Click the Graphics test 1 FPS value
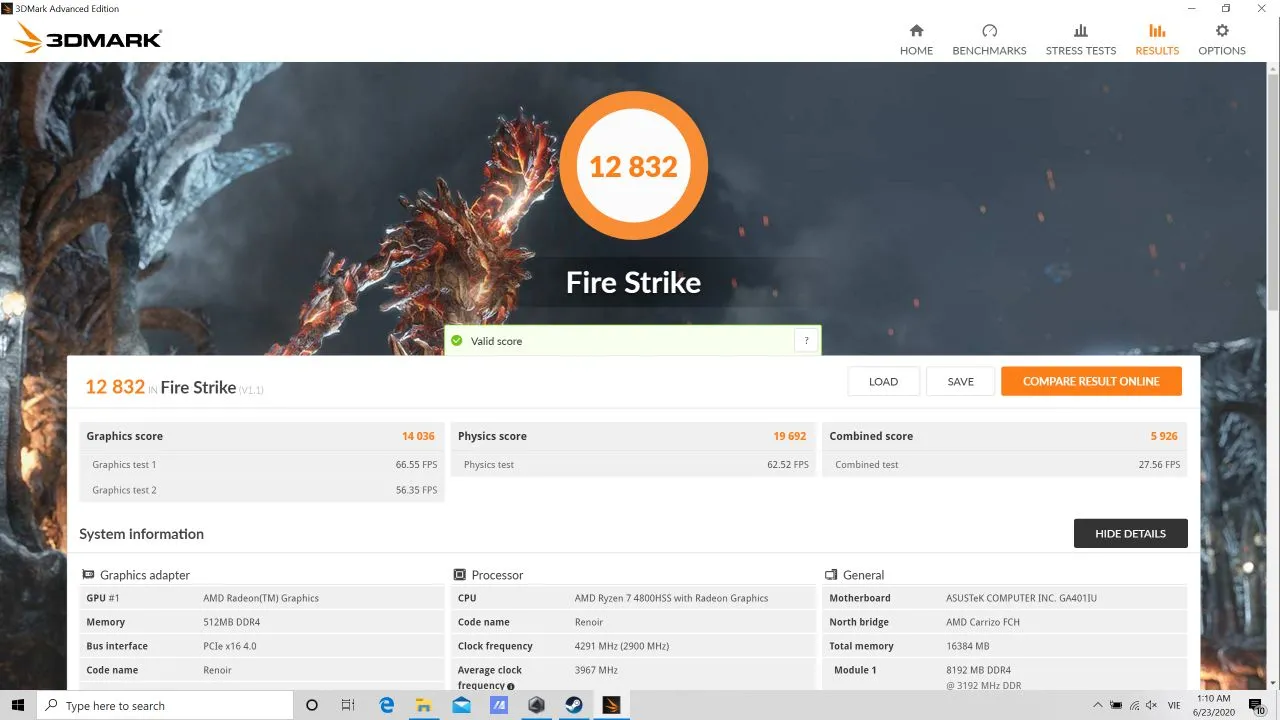Image resolution: width=1280 pixels, height=720 pixels. tap(416, 464)
